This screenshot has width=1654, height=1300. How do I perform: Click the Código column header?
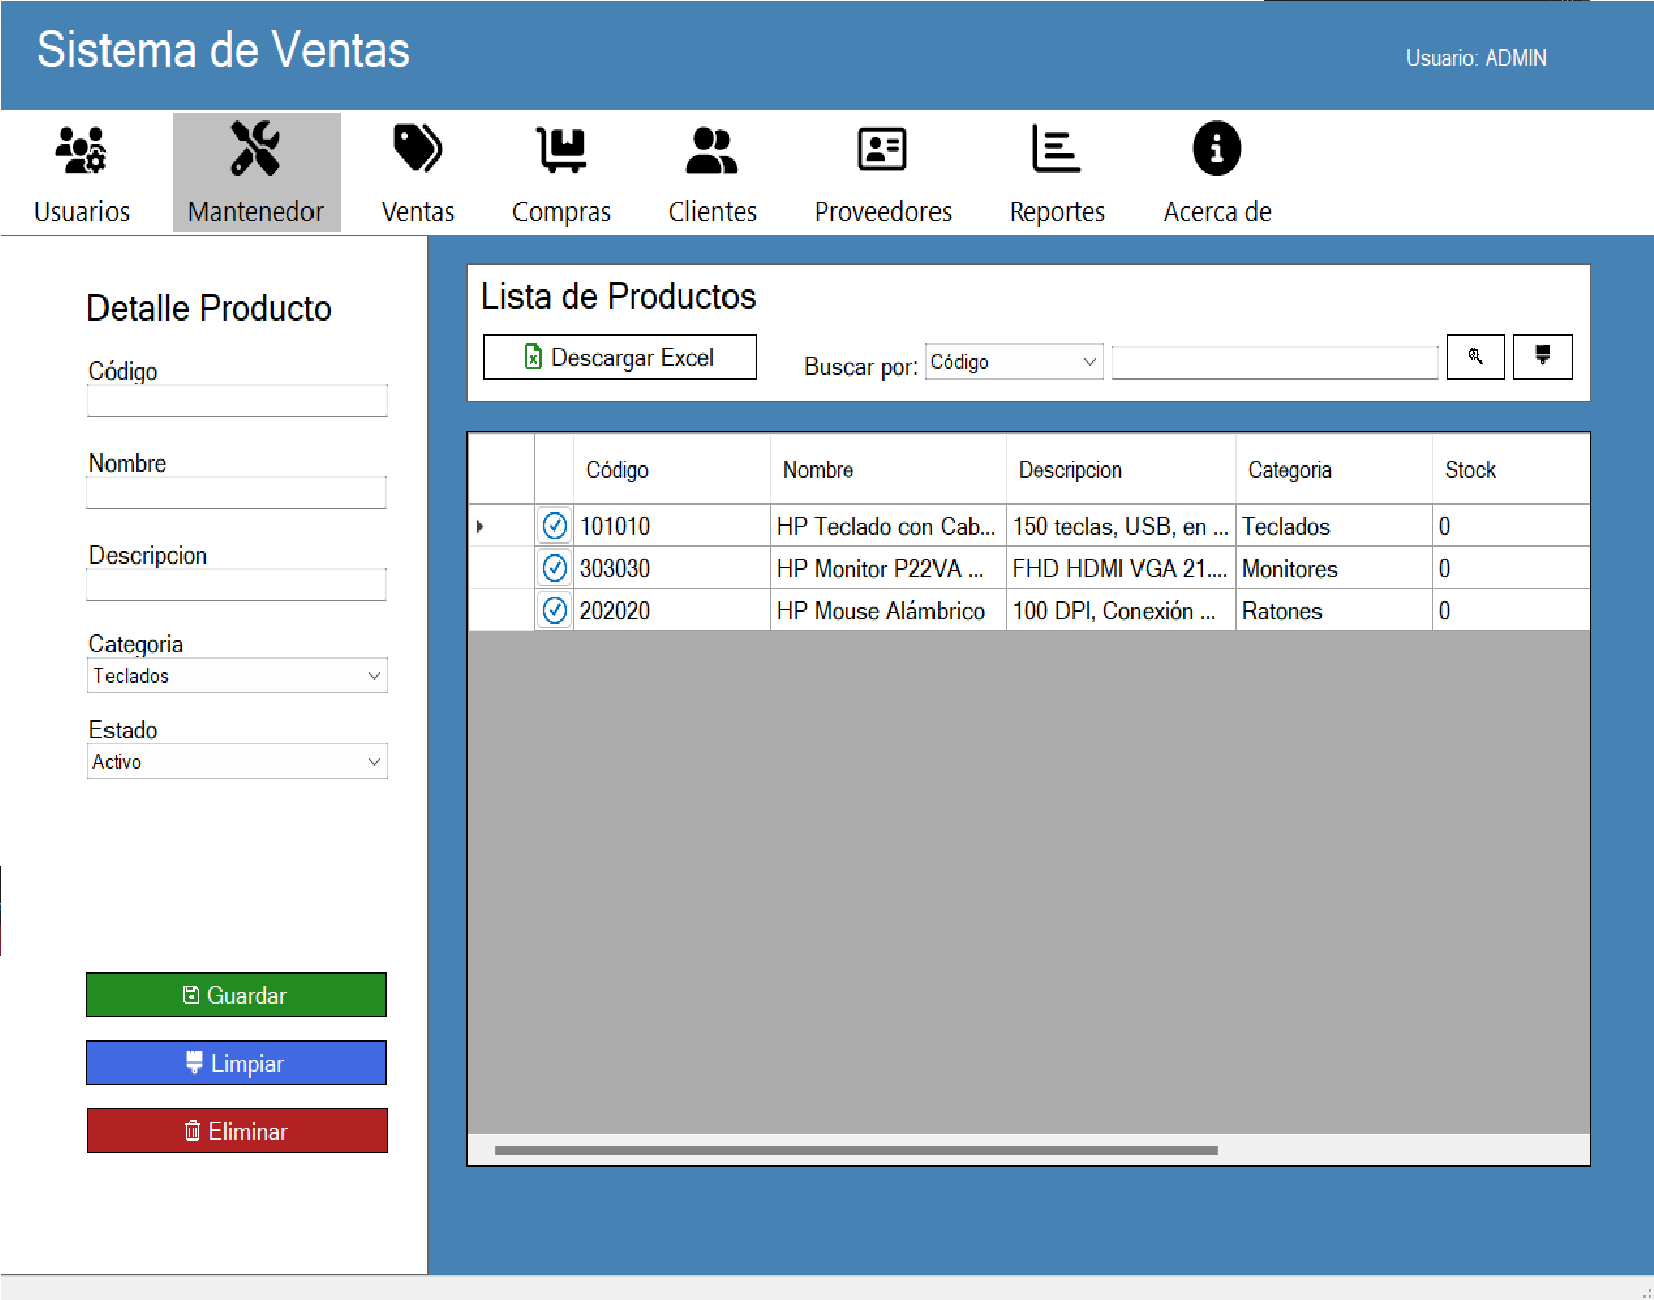(x=672, y=470)
